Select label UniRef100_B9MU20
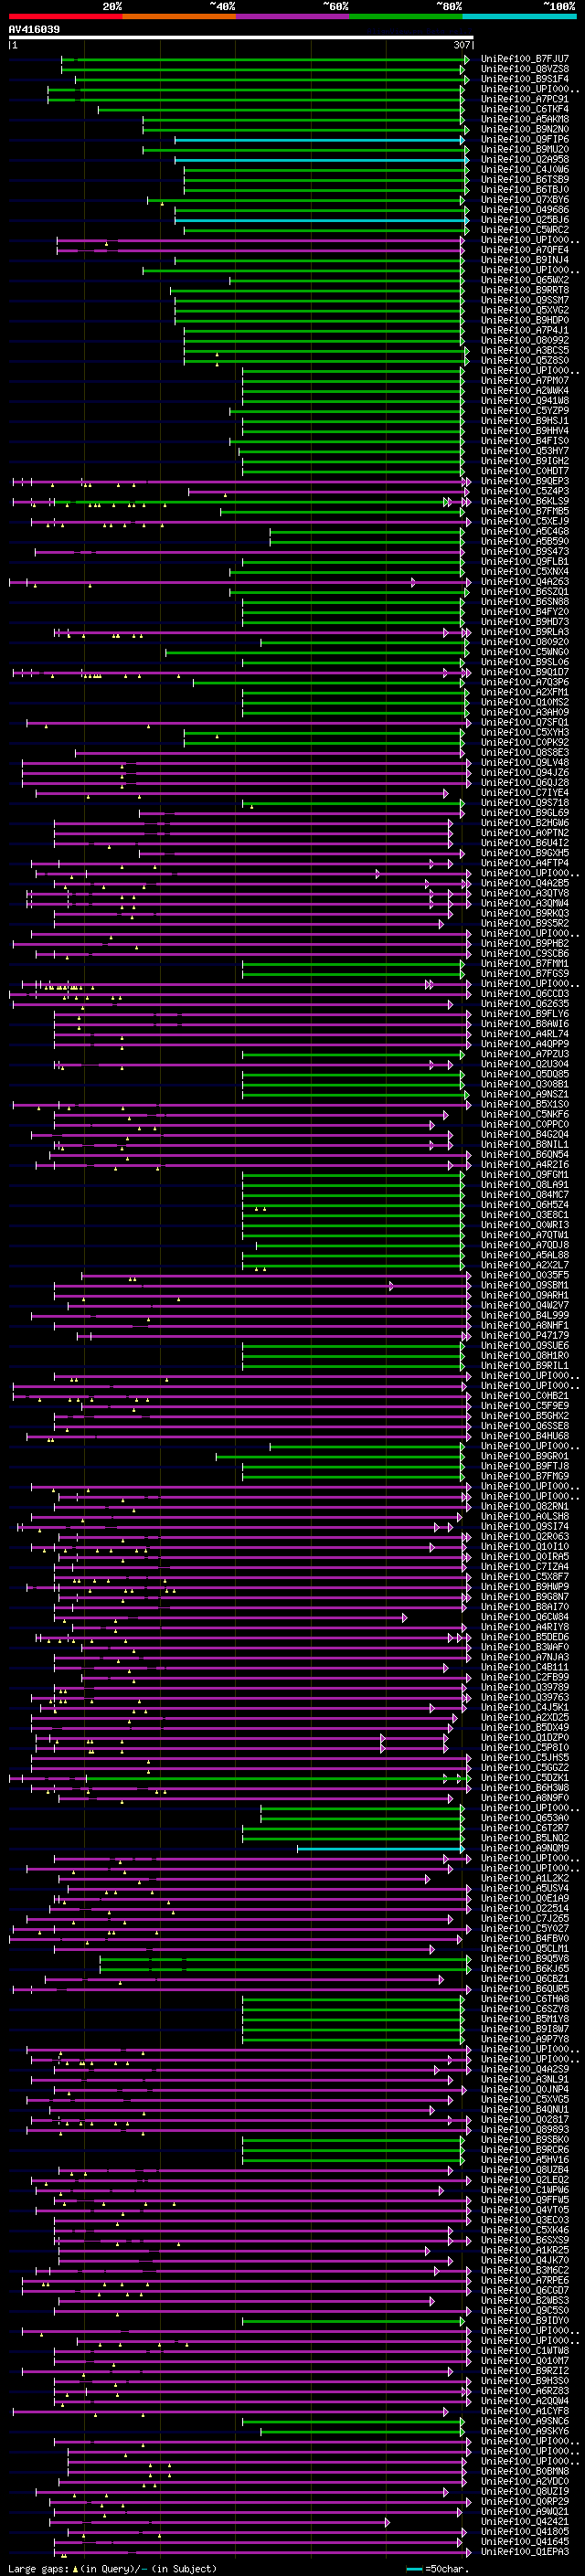 pyautogui.click(x=525, y=149)
